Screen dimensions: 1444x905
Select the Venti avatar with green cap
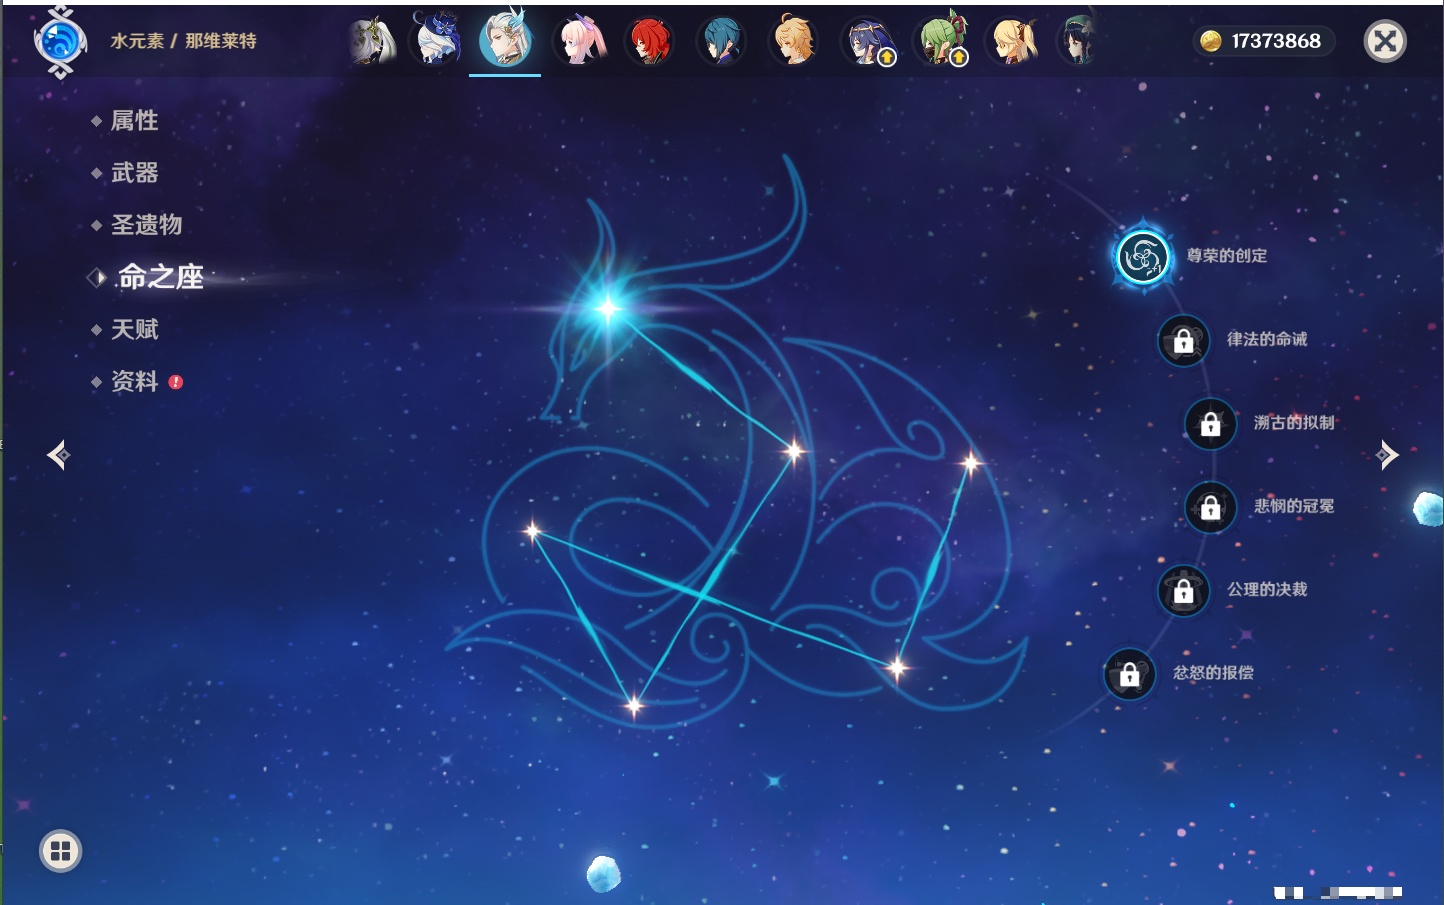[1079, 41]
